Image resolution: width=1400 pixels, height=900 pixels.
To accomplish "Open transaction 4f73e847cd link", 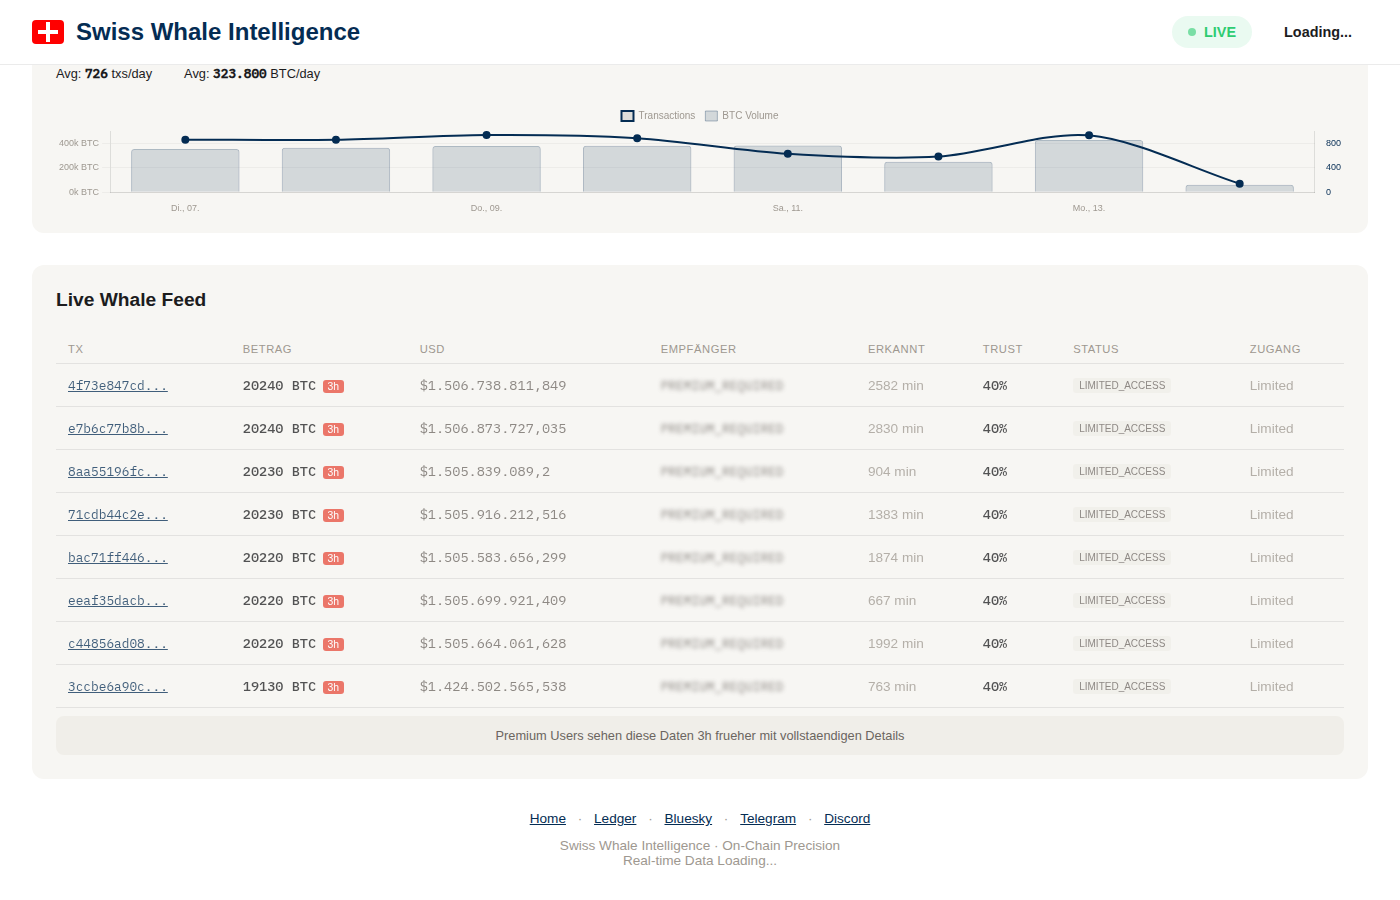I will coord(117,386).
